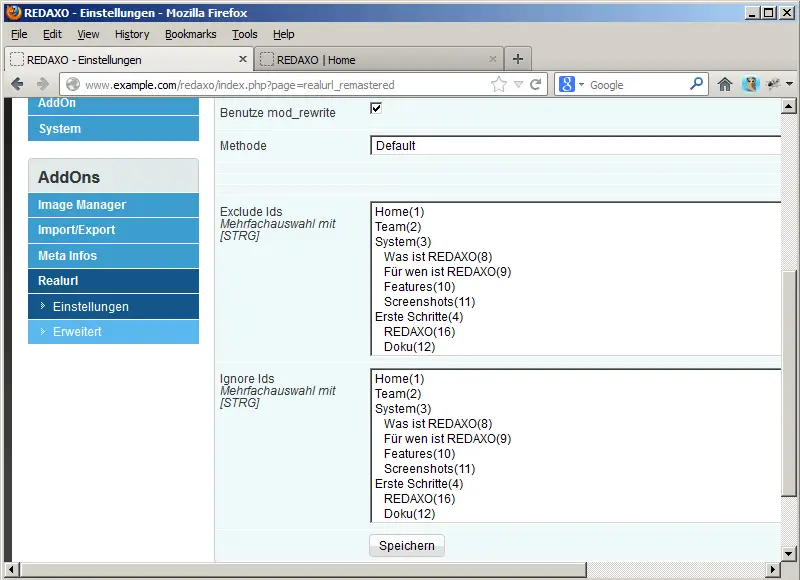The image size is (800, 580).
Task: Switch to the REDAXO | Home tab
Action: click(379, 59)
